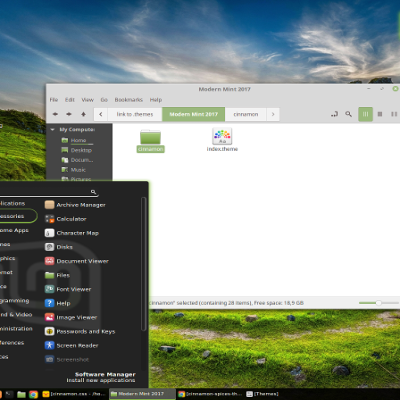400x400 pixels.
Task: Select the 'link to .themes' path segment
Action: tap(135, 114)
